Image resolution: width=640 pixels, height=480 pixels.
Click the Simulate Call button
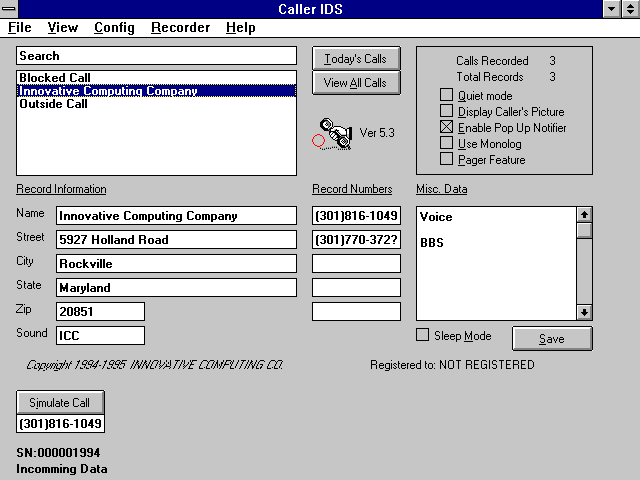coord(60,403)
